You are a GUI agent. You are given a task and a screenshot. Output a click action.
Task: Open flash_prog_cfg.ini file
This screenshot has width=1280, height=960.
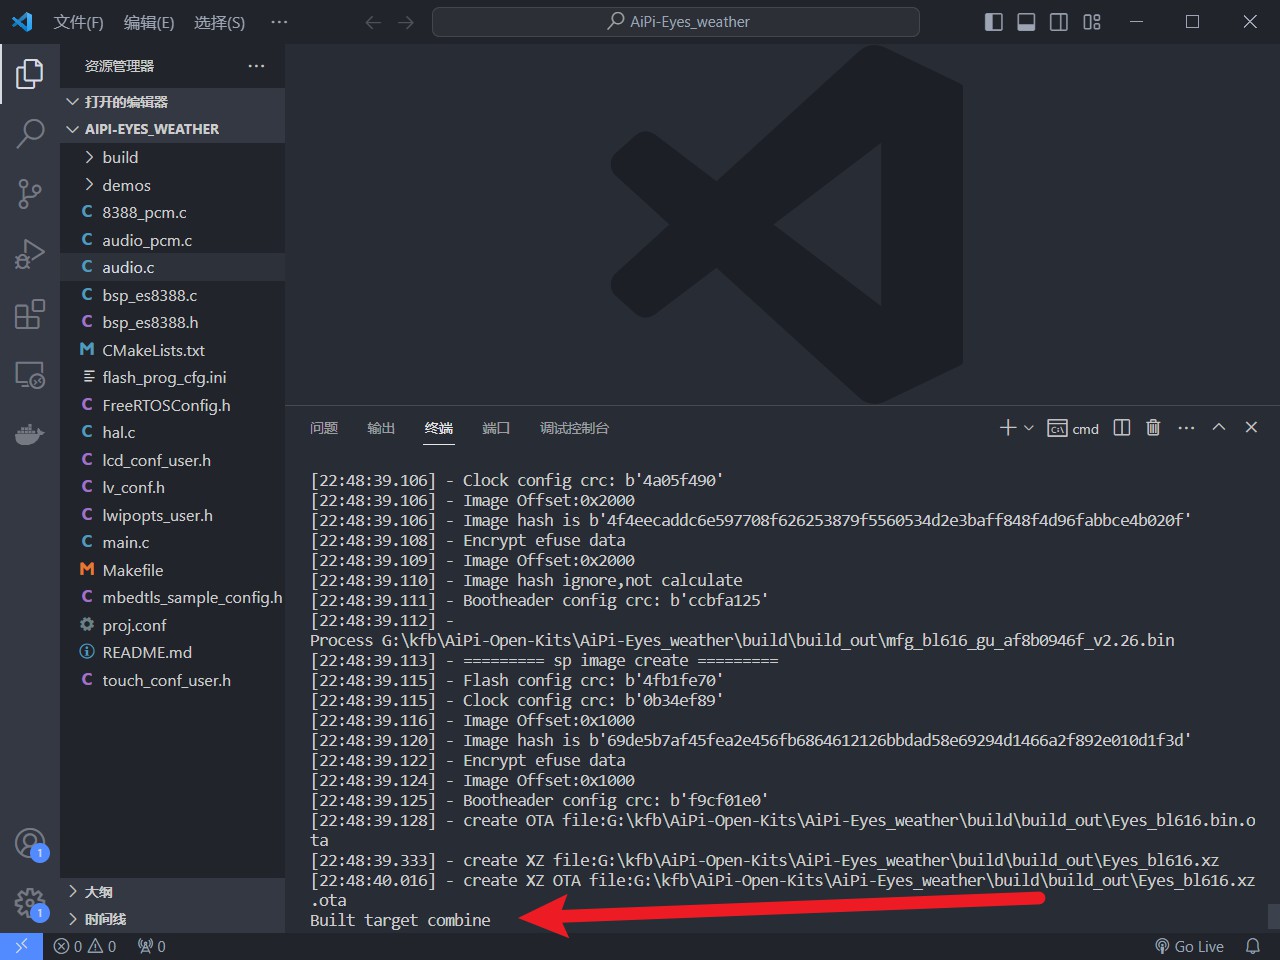pos(172,377)
